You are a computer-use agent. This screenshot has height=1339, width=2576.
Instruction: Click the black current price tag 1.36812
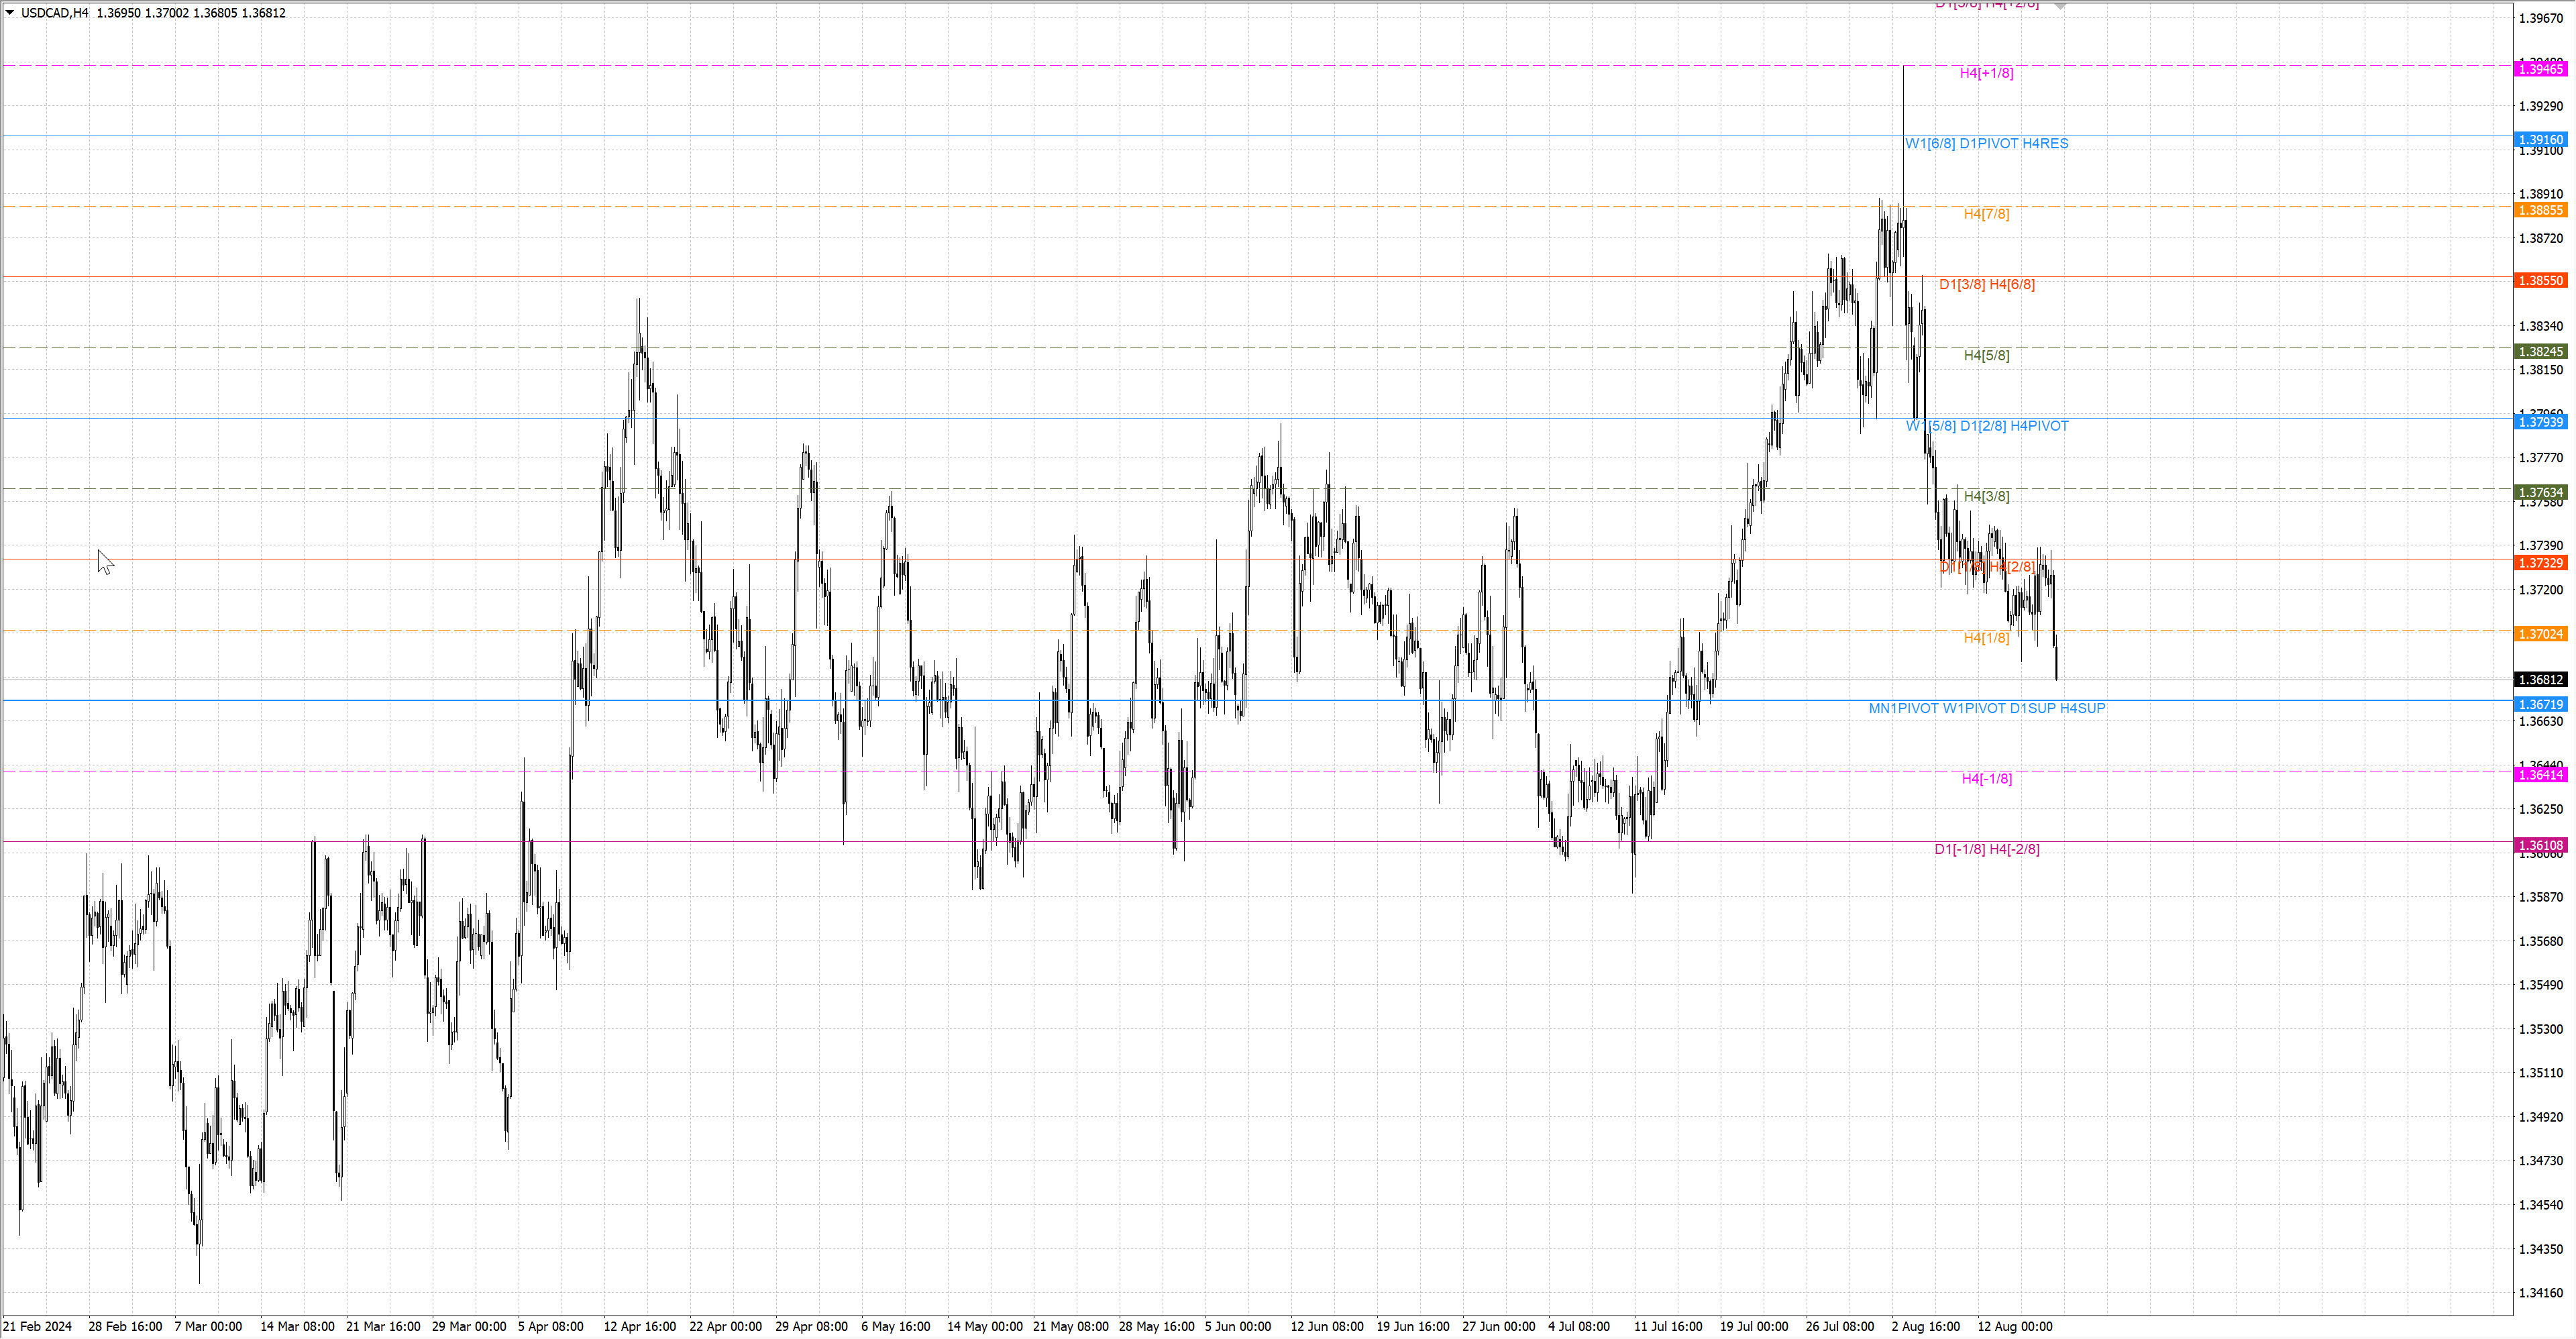coord(2540,680)
